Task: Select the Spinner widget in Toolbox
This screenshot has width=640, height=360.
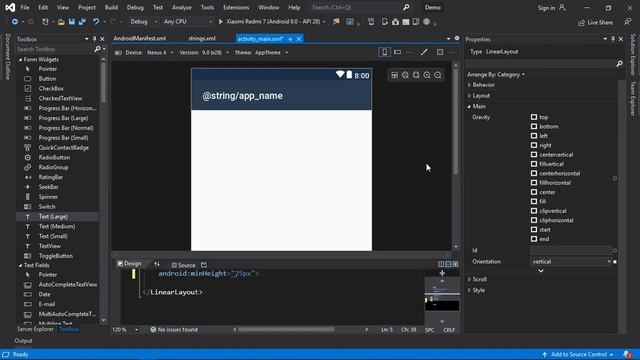Action: (x=48, y=197)
